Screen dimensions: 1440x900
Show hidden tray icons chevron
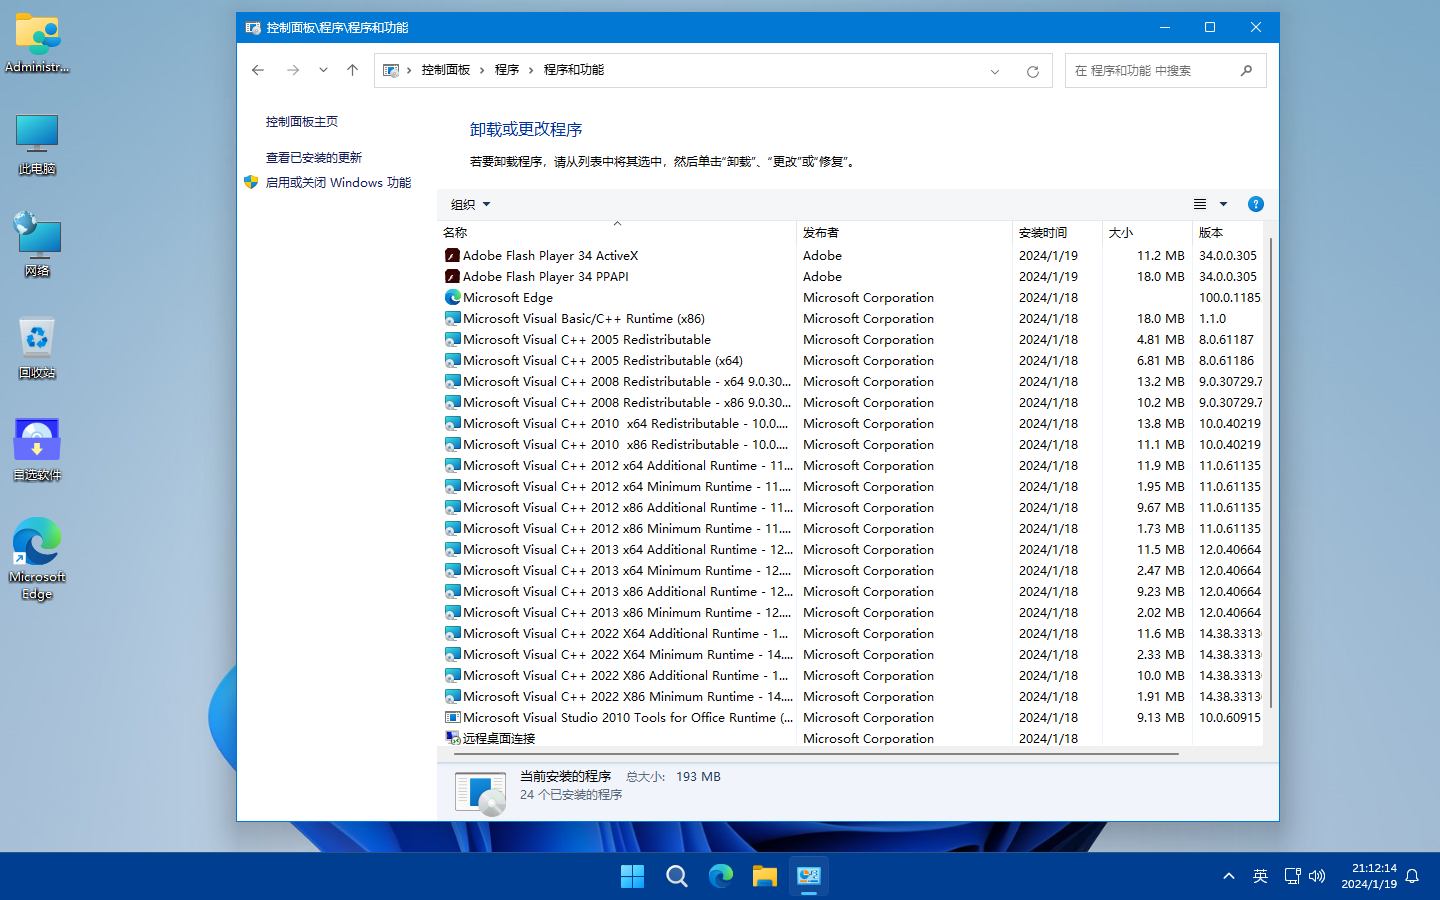1228,876
